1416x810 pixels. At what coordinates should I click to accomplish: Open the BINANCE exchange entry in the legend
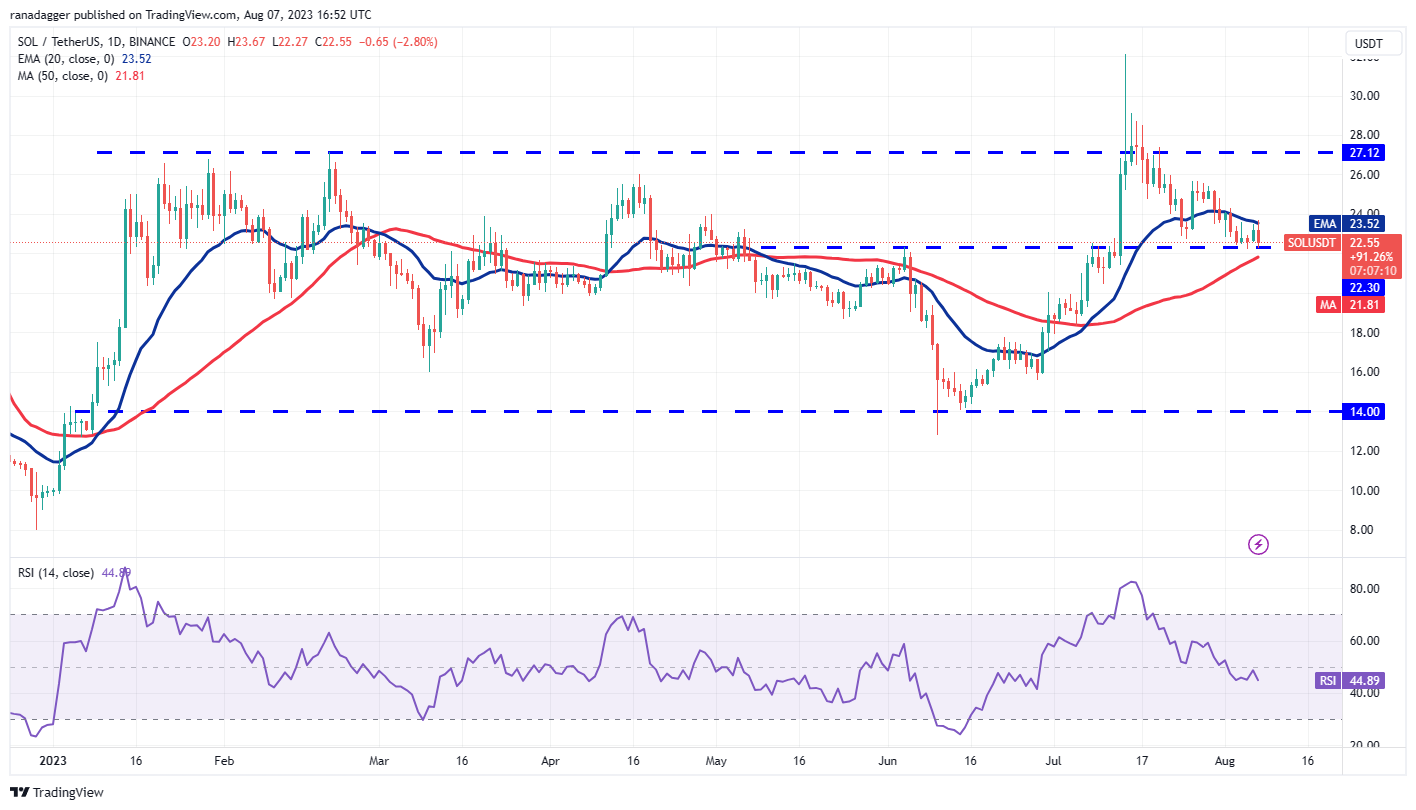coord(152,42)
